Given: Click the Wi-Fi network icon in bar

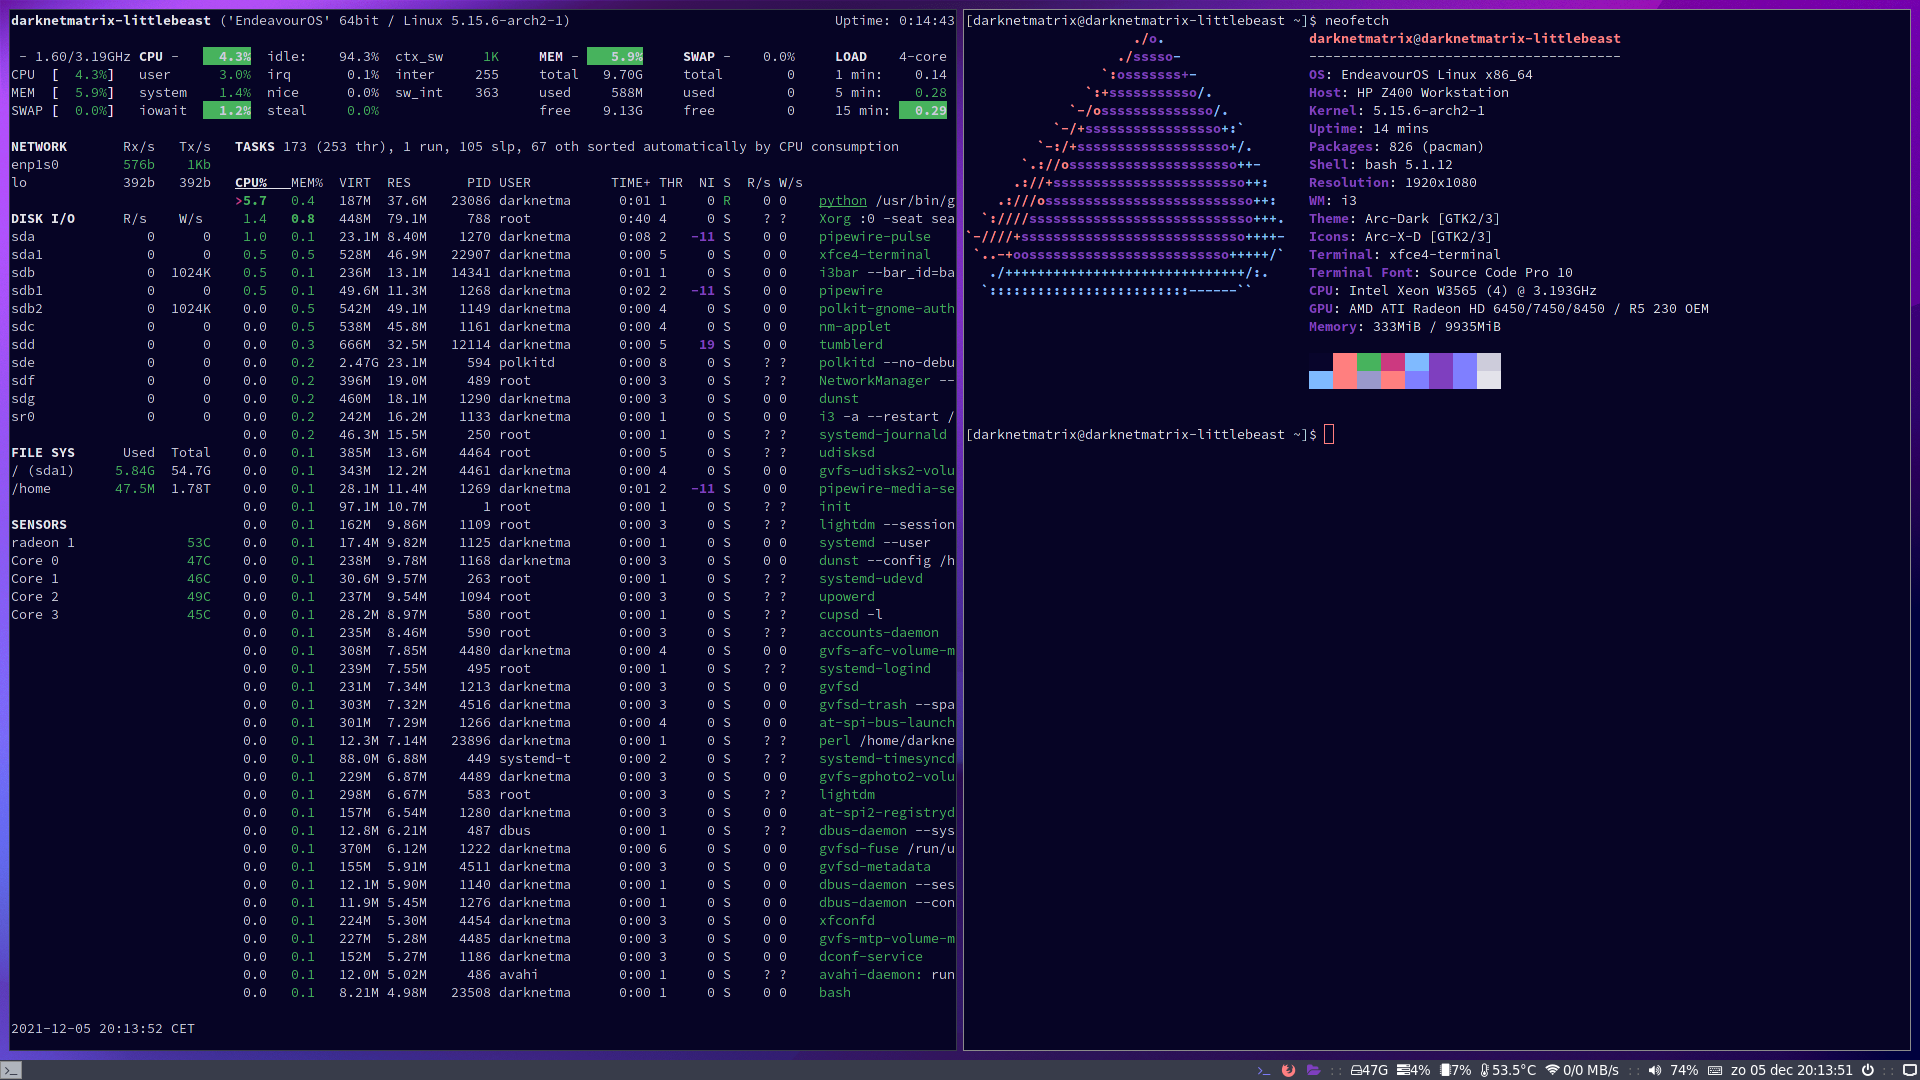Looking at the screenshot, I should [x=1552, y=1070].
